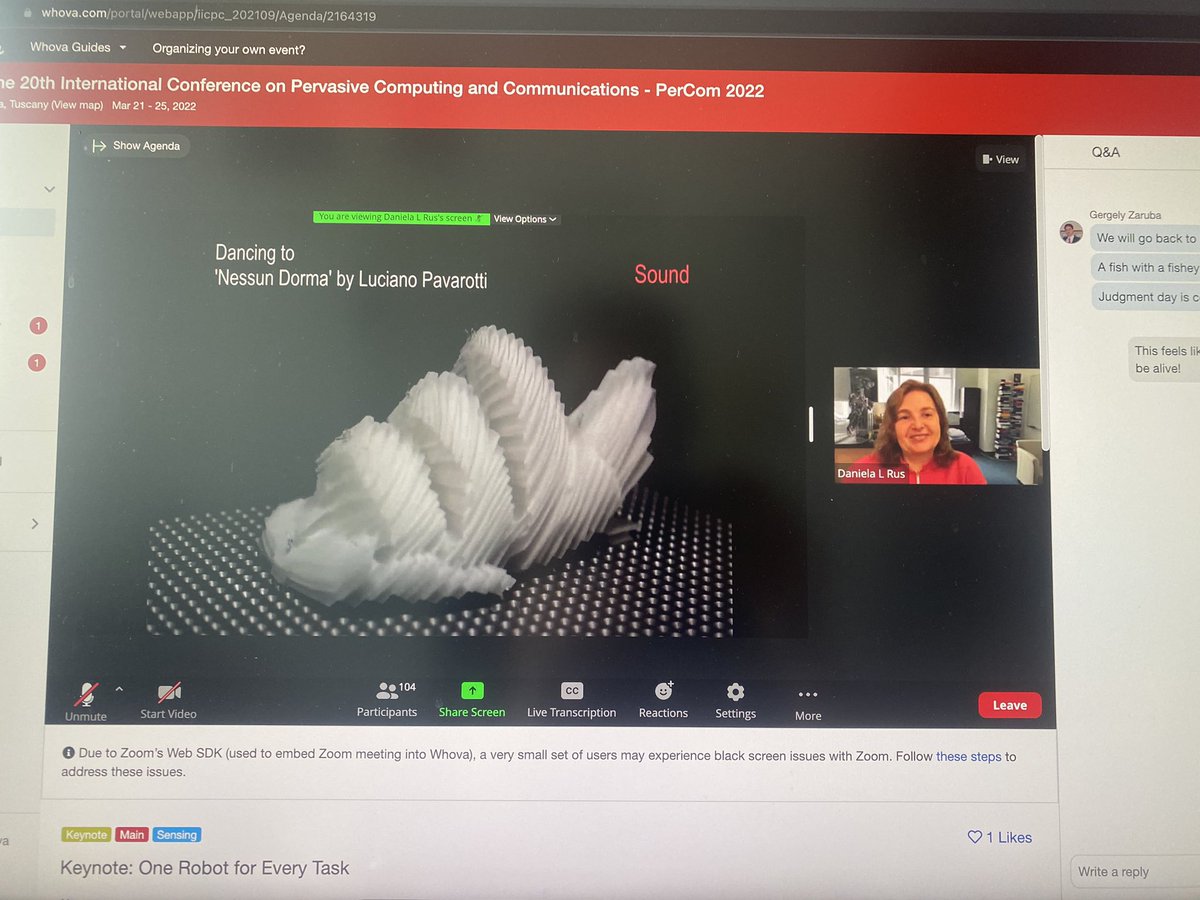Click 'Keynote: One Robot for Every Task' title

point(205,867)
